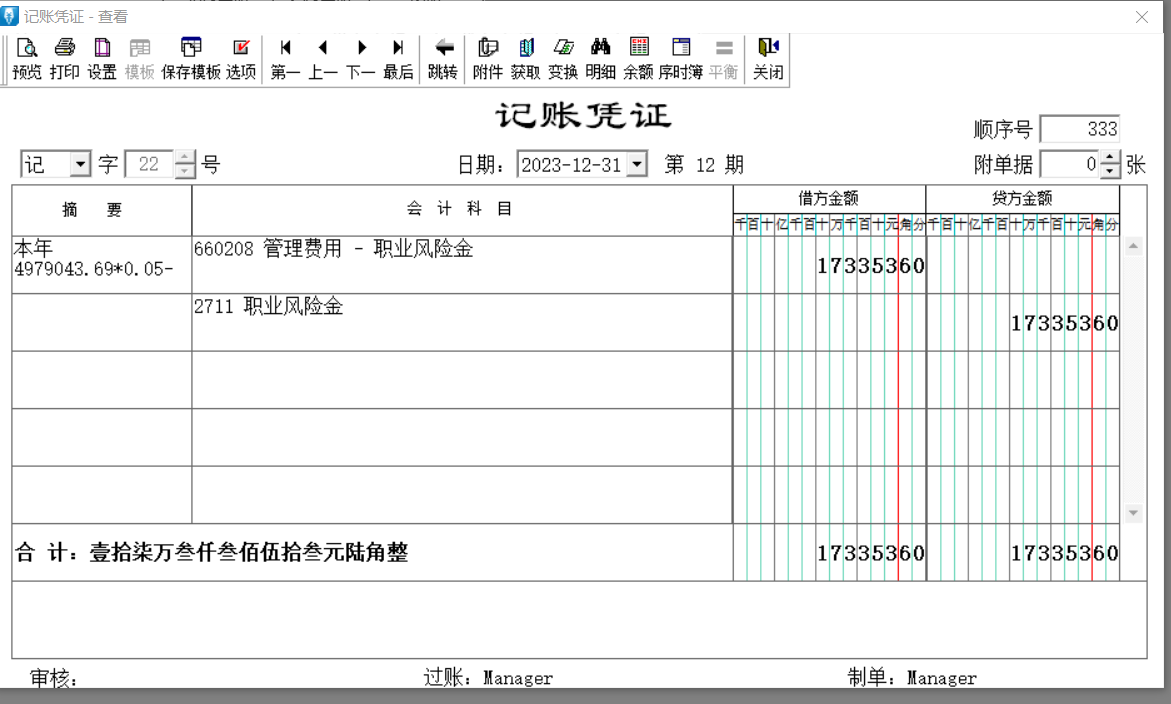Viewport: 1171px width, 704px height.
Task: Jump to 最后 (Last) voucher
Action: click(x=398, y=58)
